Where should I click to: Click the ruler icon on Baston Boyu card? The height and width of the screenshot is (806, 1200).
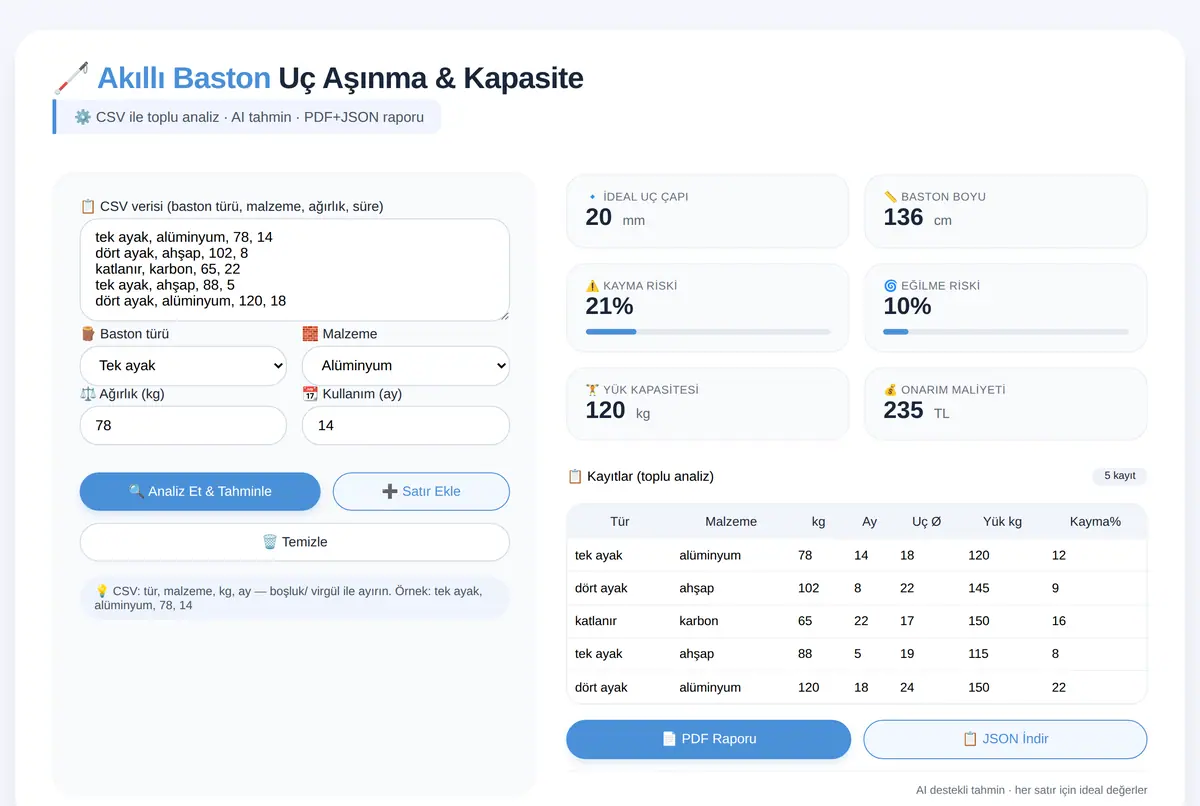coord(890,197)
